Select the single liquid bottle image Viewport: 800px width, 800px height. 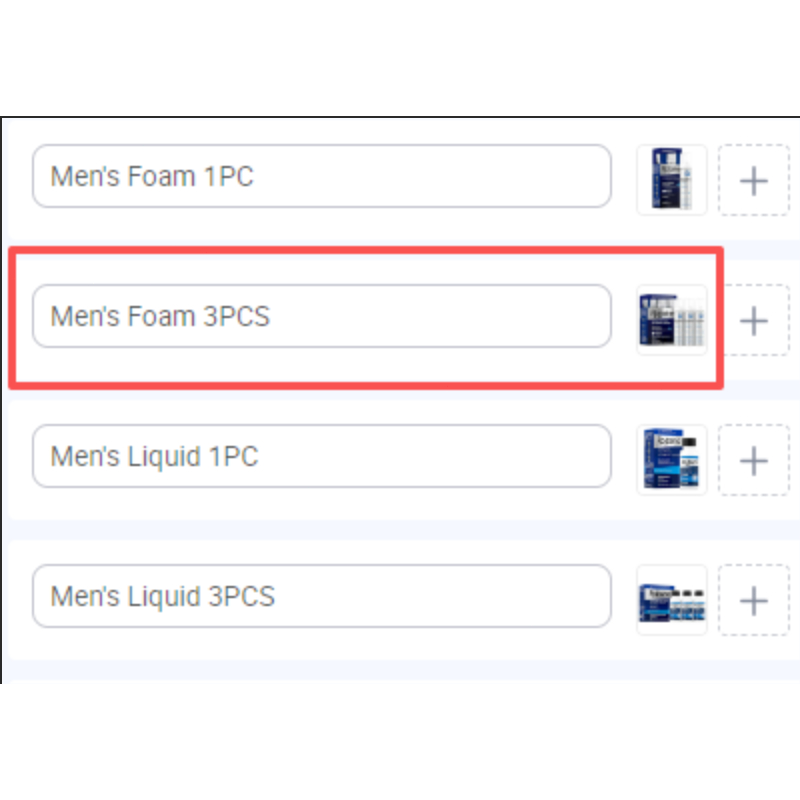(672, 460)
